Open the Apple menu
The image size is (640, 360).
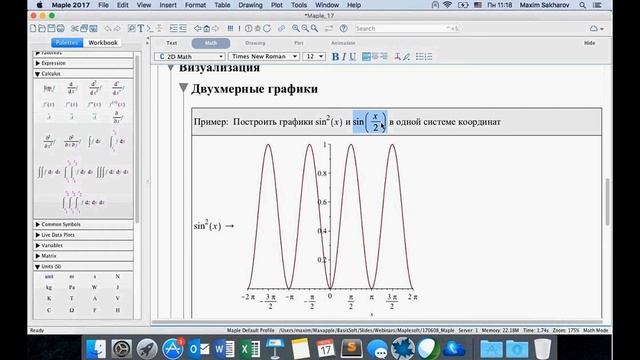pyautogui.click(x=39, y=5)
